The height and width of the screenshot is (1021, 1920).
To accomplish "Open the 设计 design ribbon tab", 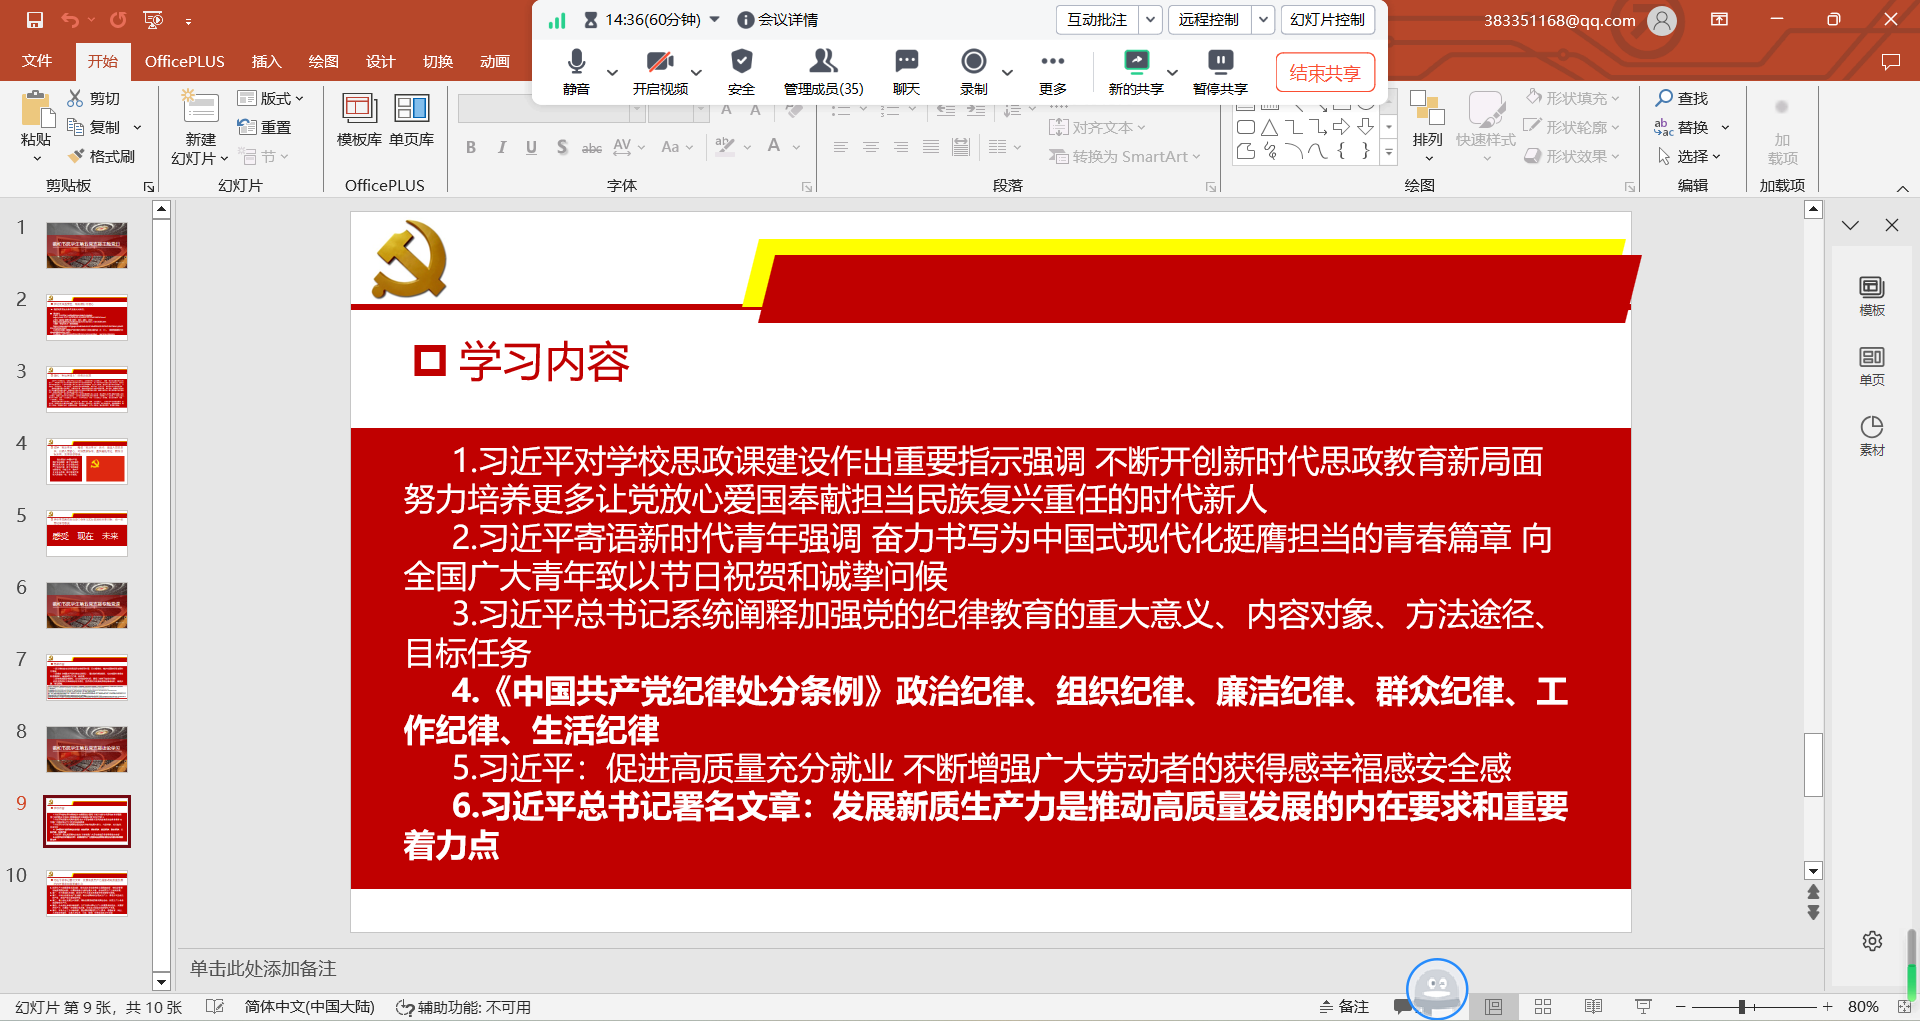I will pyautogui.click(x=380, y=61).
